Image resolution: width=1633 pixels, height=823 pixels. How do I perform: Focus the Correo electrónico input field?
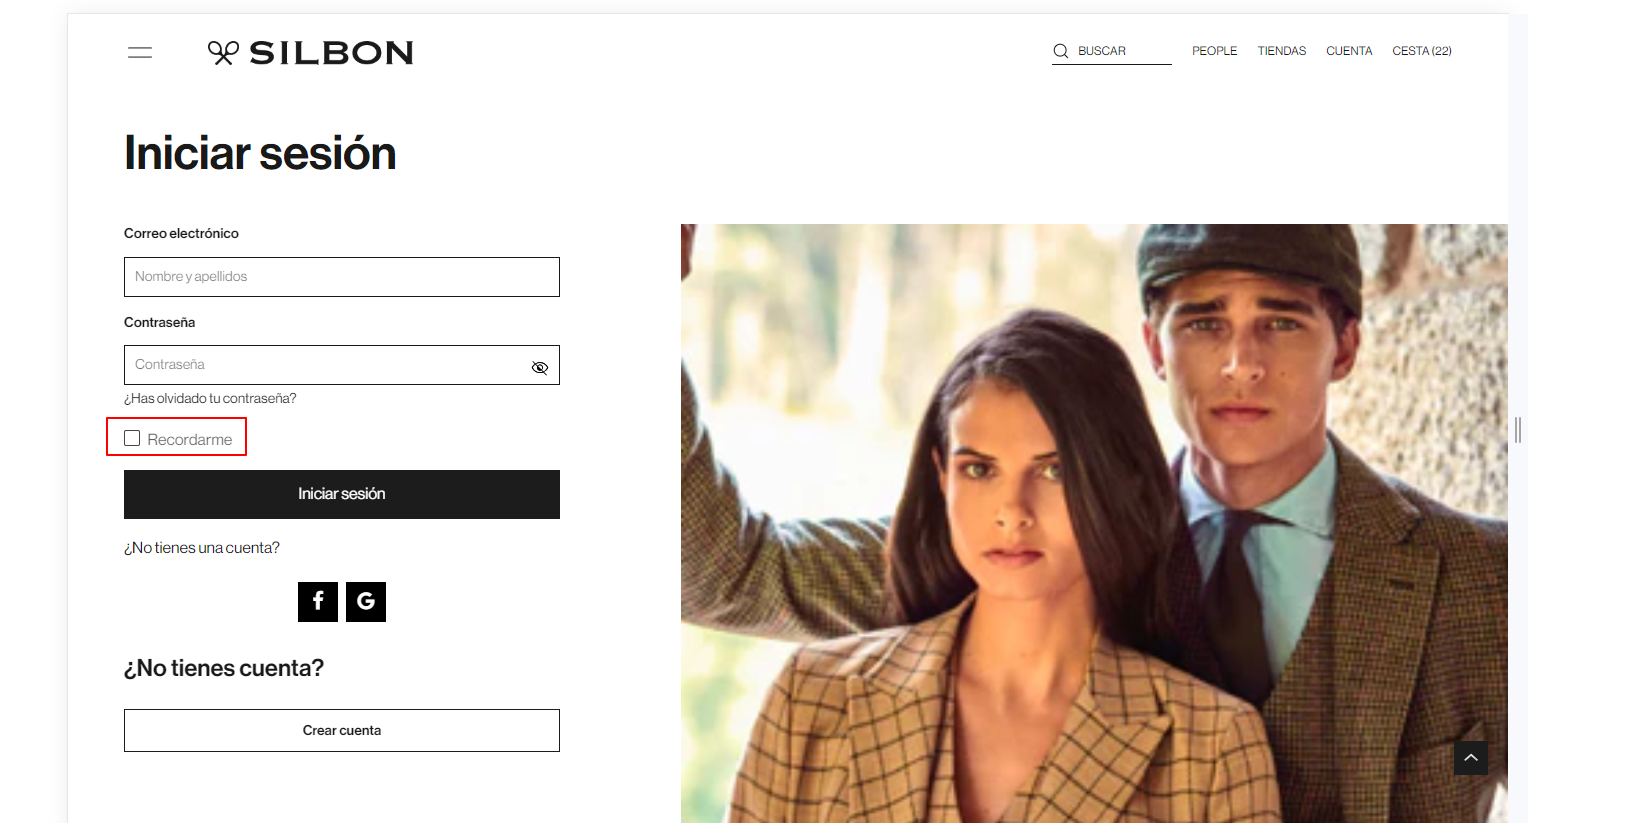pyautogui.click(x=342, y=277)
